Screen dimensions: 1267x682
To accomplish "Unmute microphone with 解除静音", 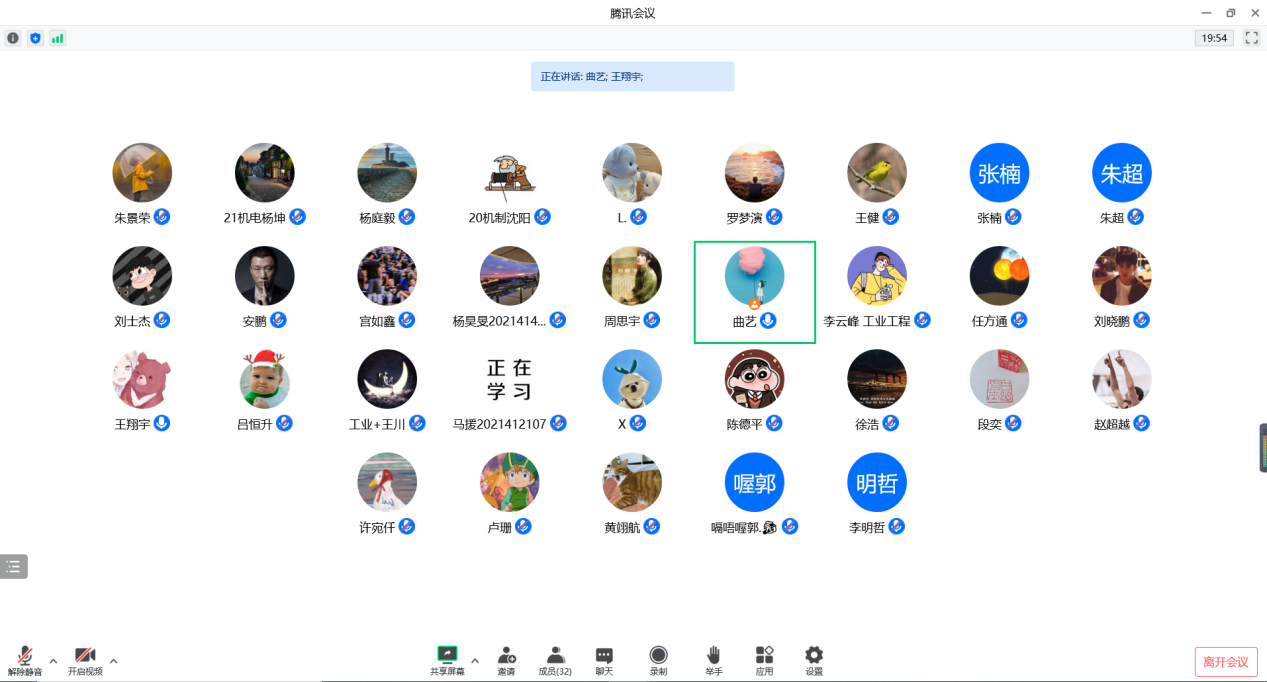I will coord(25,659).
